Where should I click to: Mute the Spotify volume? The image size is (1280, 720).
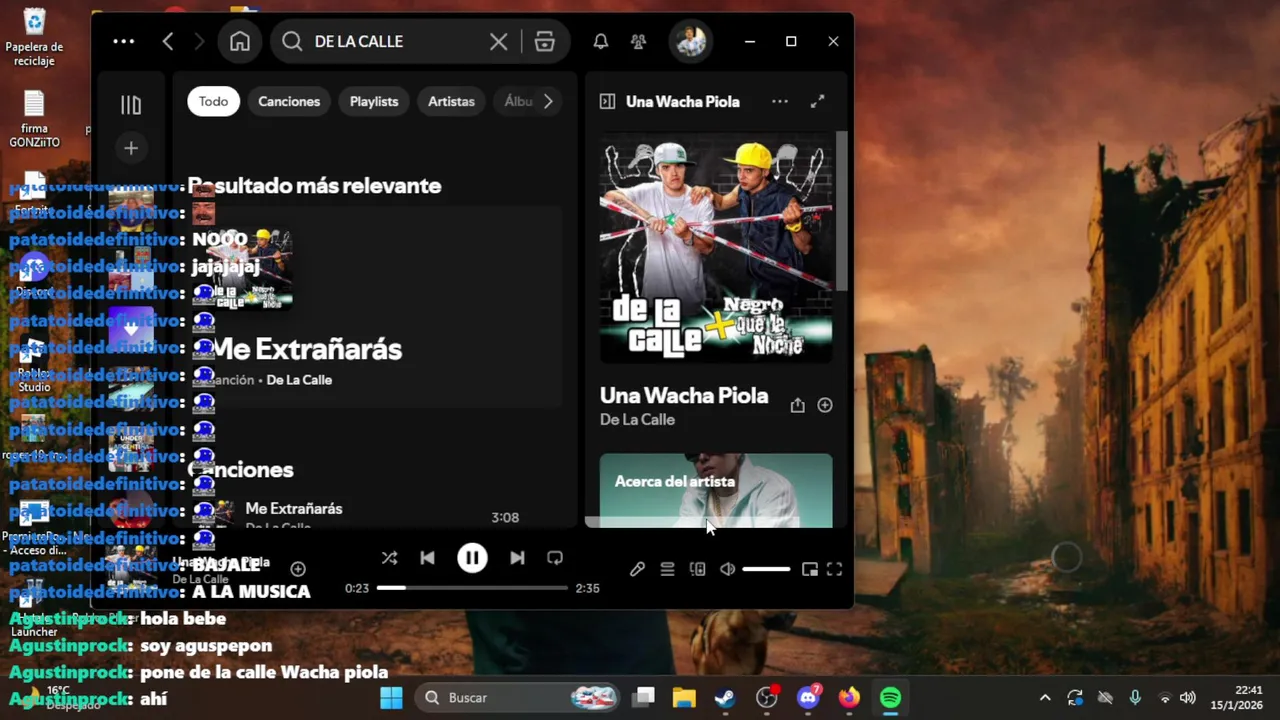[x=727, y=569]
